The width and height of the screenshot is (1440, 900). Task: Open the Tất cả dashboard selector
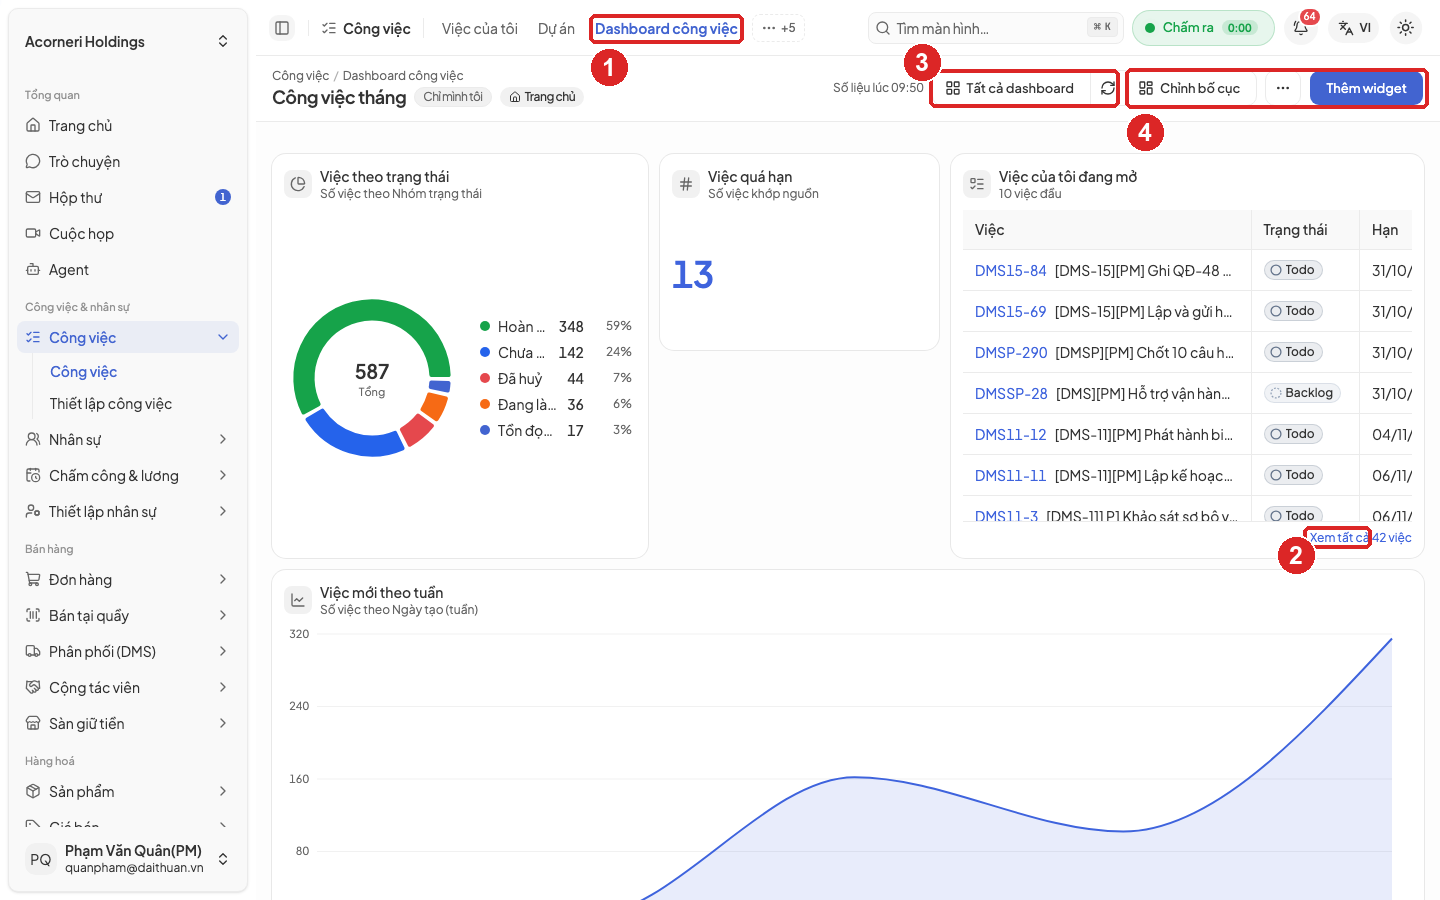pyautogui.click(x=1010, y=88)
